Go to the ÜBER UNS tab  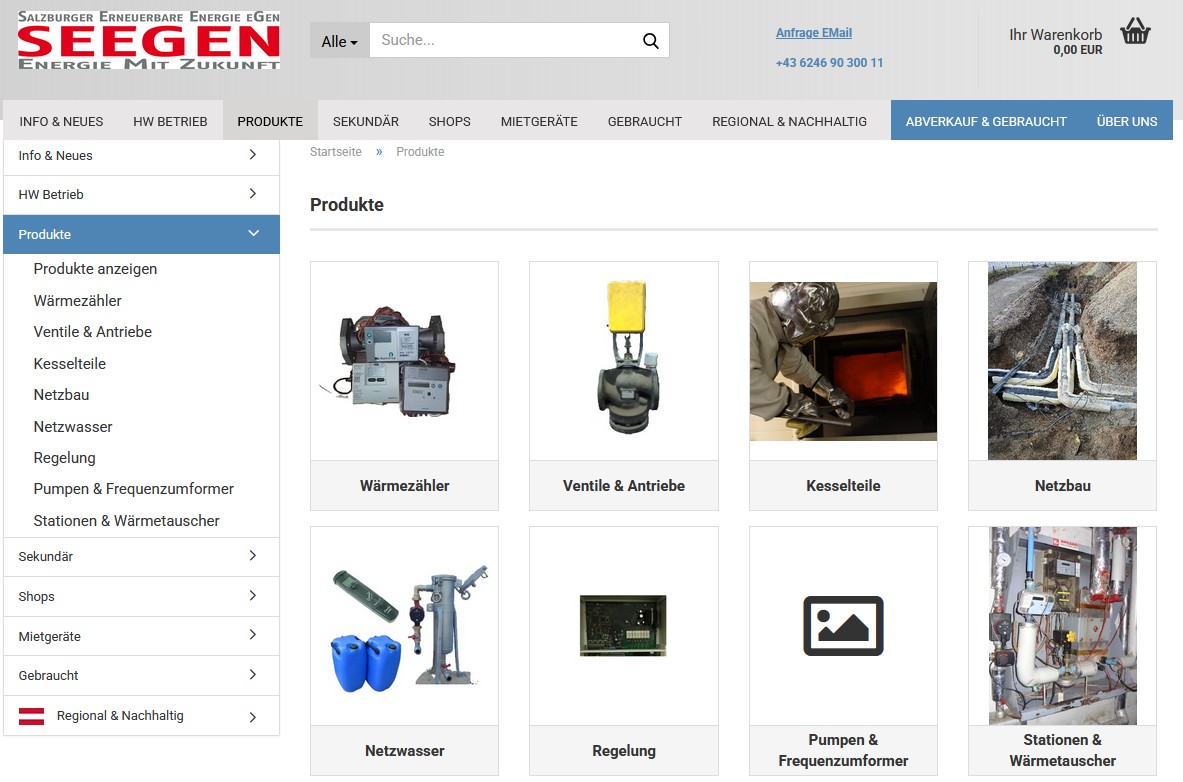tap(1126, 121)
